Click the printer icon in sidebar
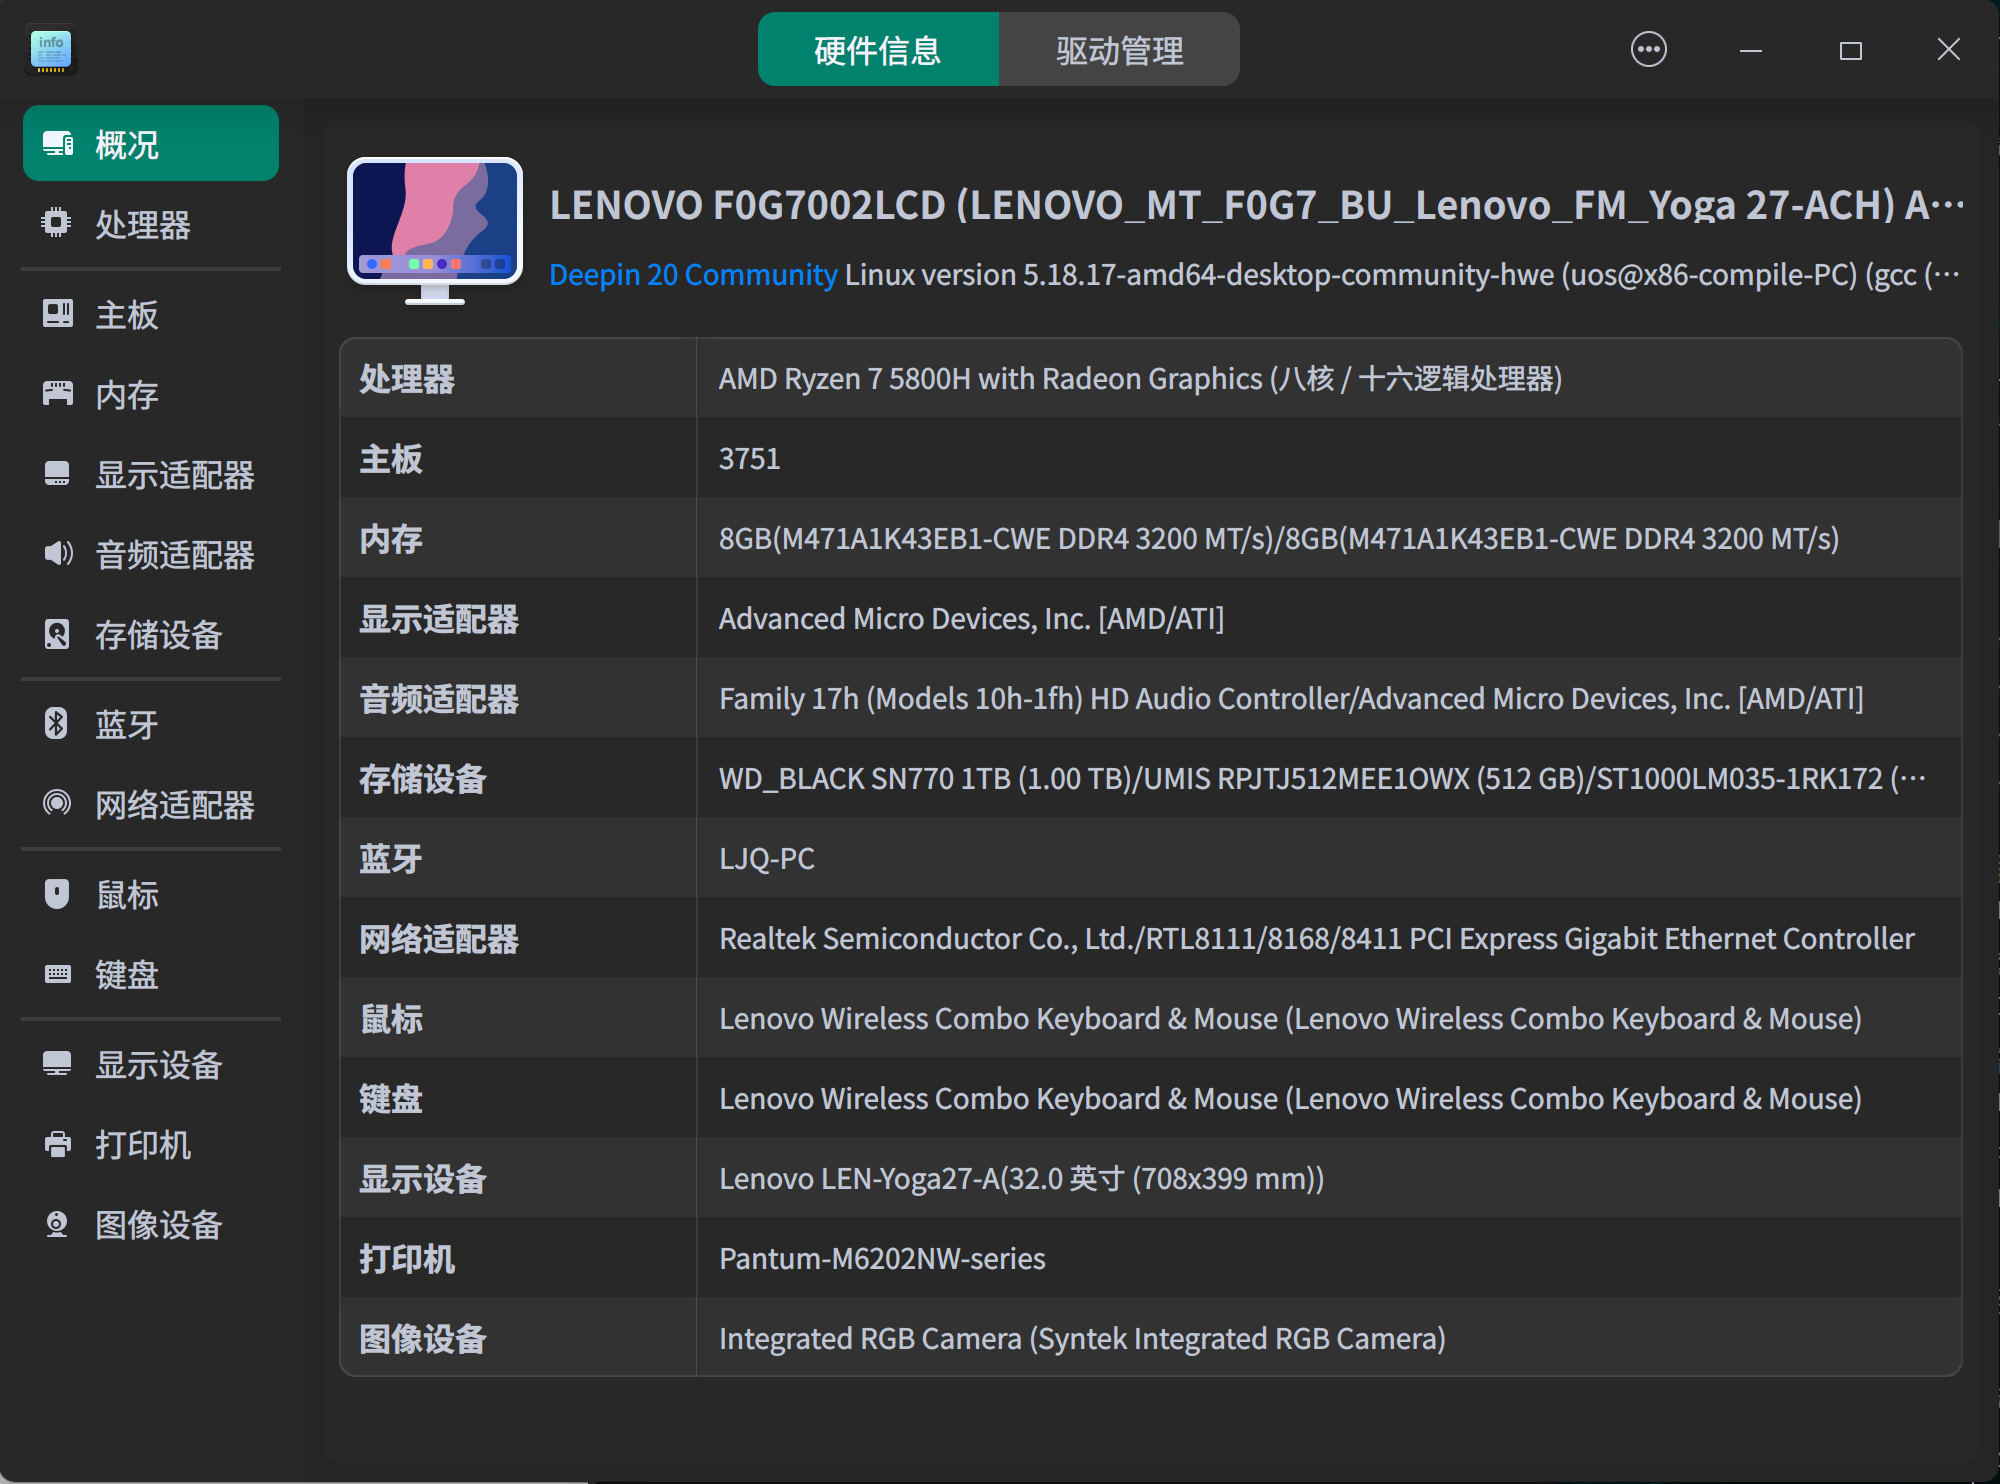 [57, 1144]
